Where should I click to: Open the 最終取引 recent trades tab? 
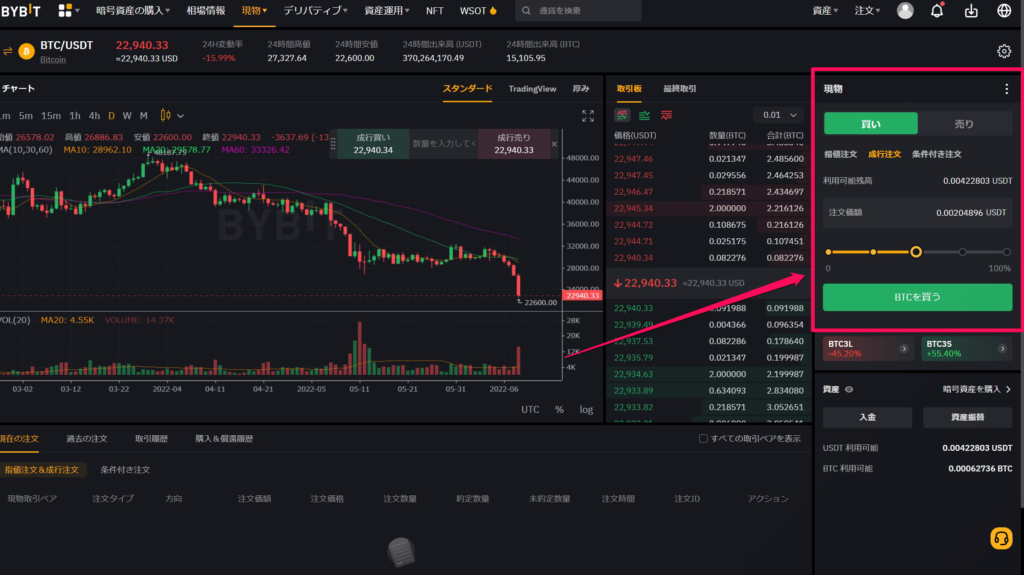pyautogui.click(x=680, y=89)
